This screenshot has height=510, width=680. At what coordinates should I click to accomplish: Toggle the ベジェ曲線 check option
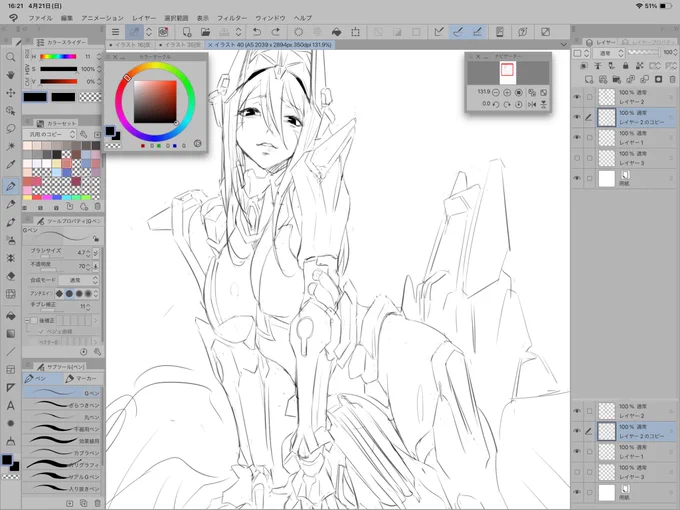41,331
